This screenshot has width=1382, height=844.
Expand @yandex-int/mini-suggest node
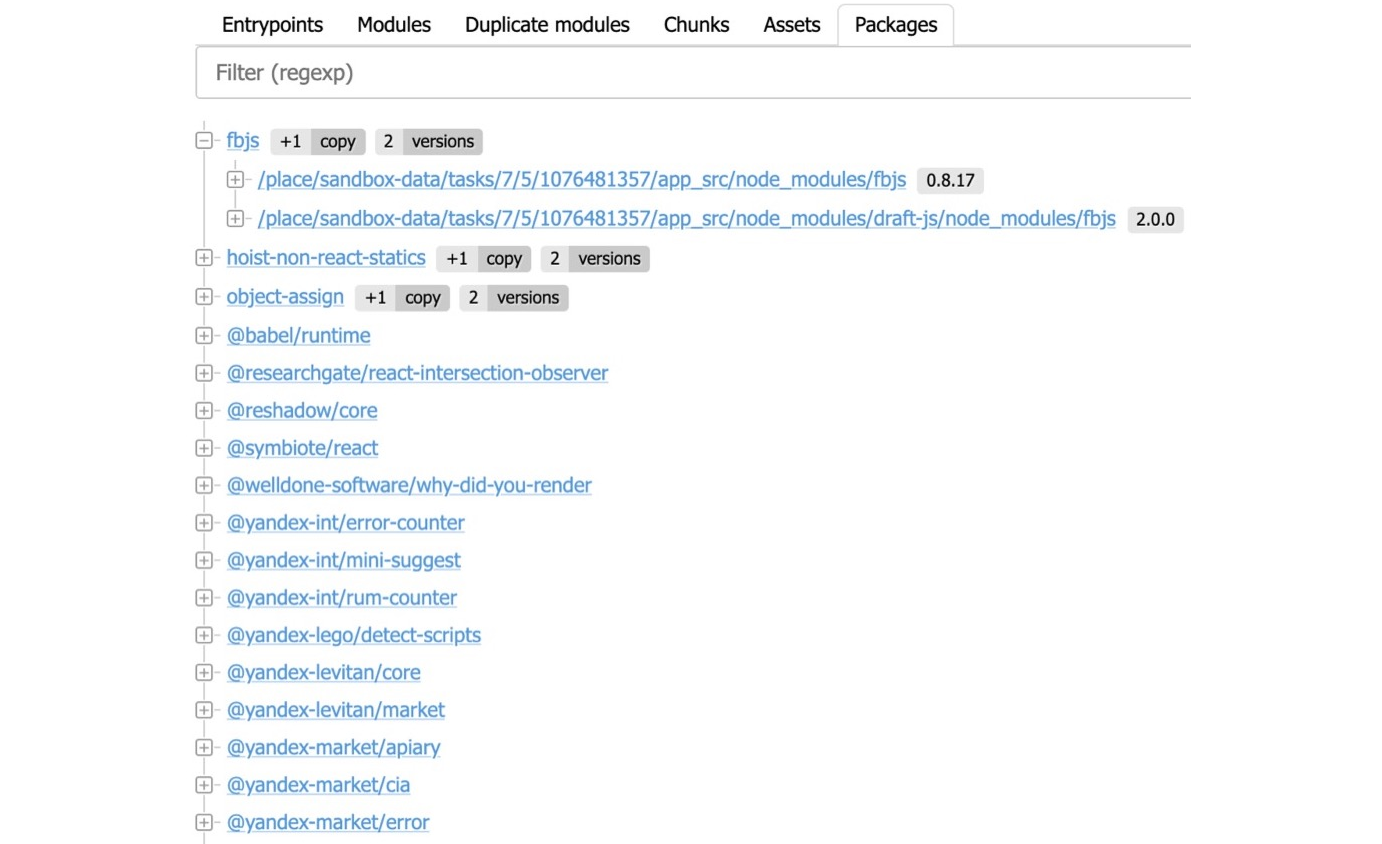tap(205, 561)
